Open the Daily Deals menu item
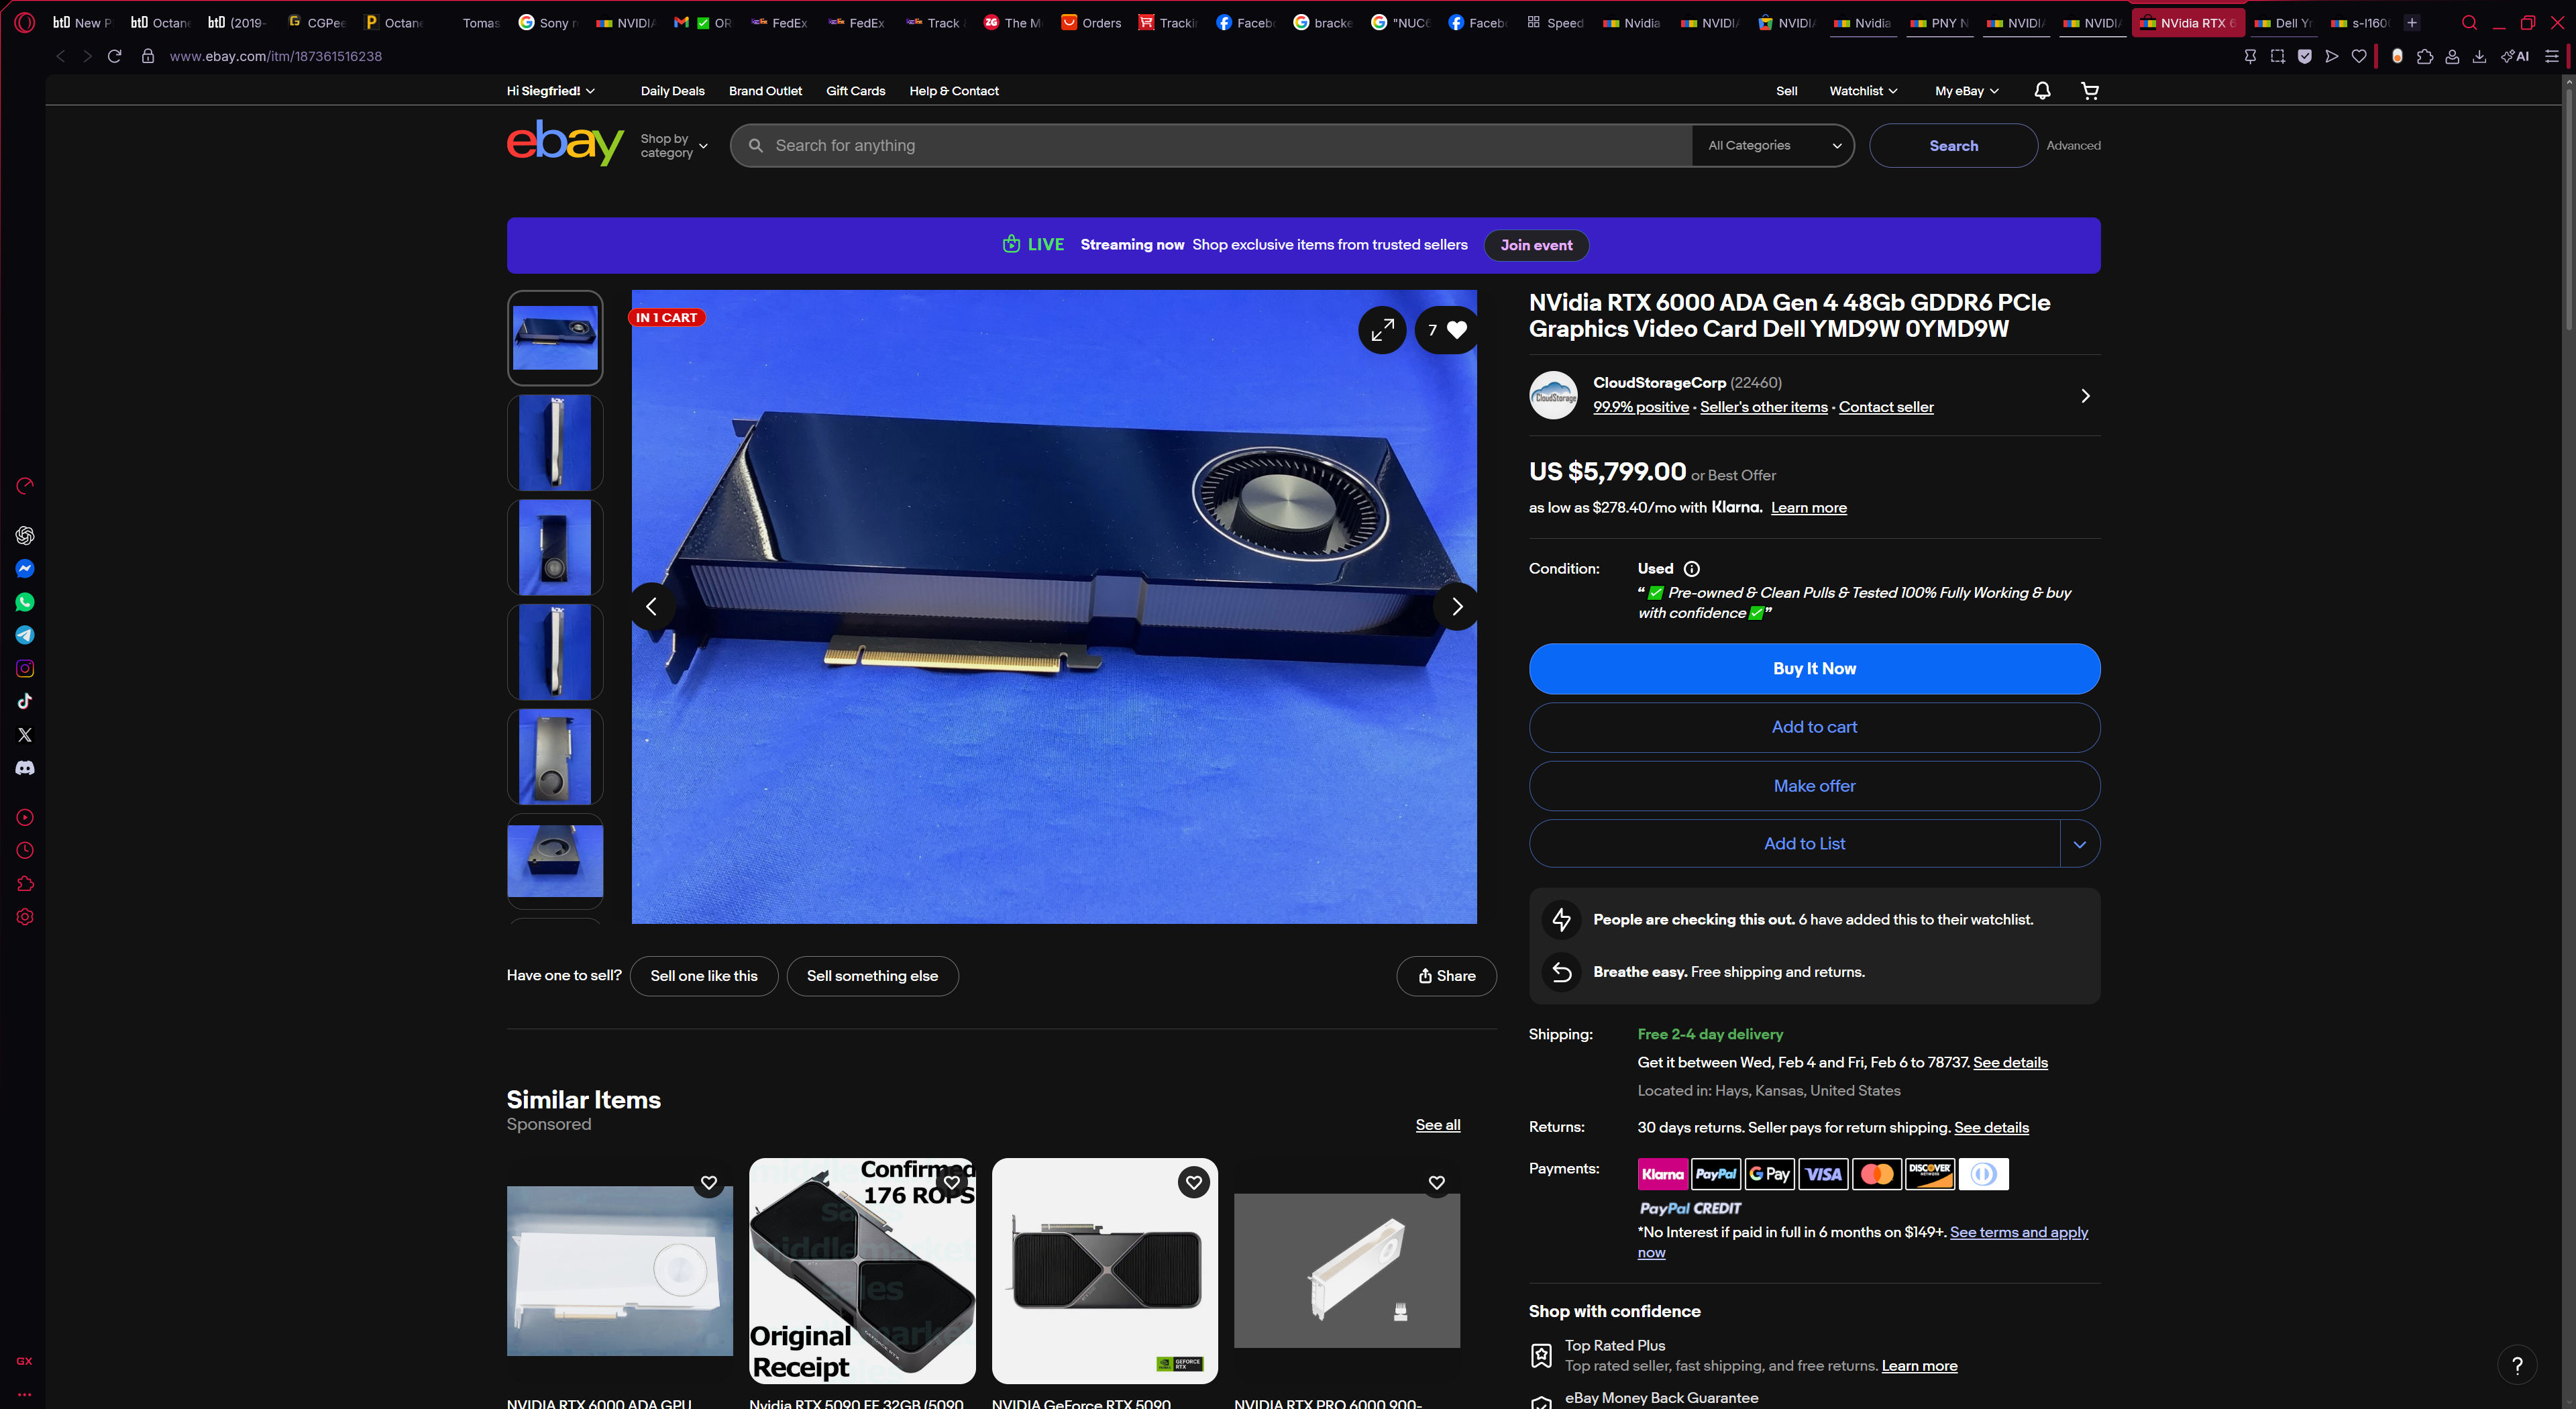This screenshot has height=1409, width=2576. point(672,91)
